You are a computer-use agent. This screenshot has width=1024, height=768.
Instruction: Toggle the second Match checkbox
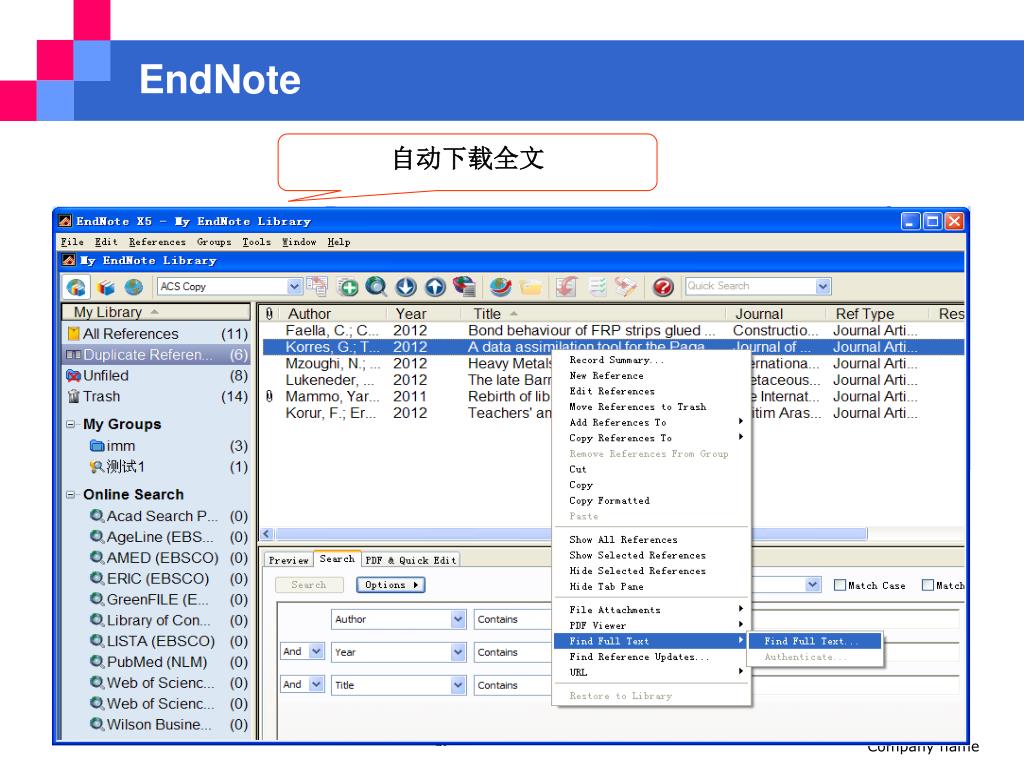point(927,585)
